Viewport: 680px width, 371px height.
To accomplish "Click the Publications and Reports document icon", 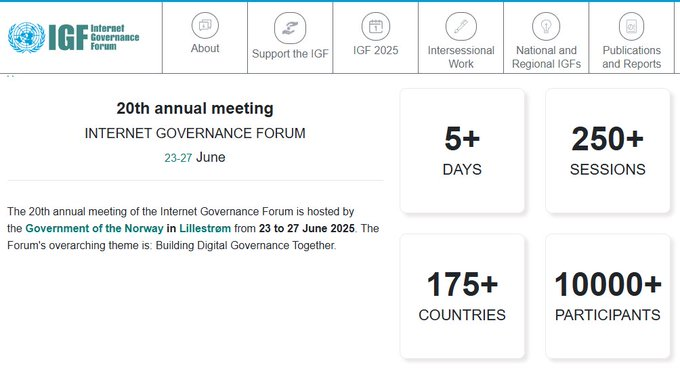I will 631,26.
